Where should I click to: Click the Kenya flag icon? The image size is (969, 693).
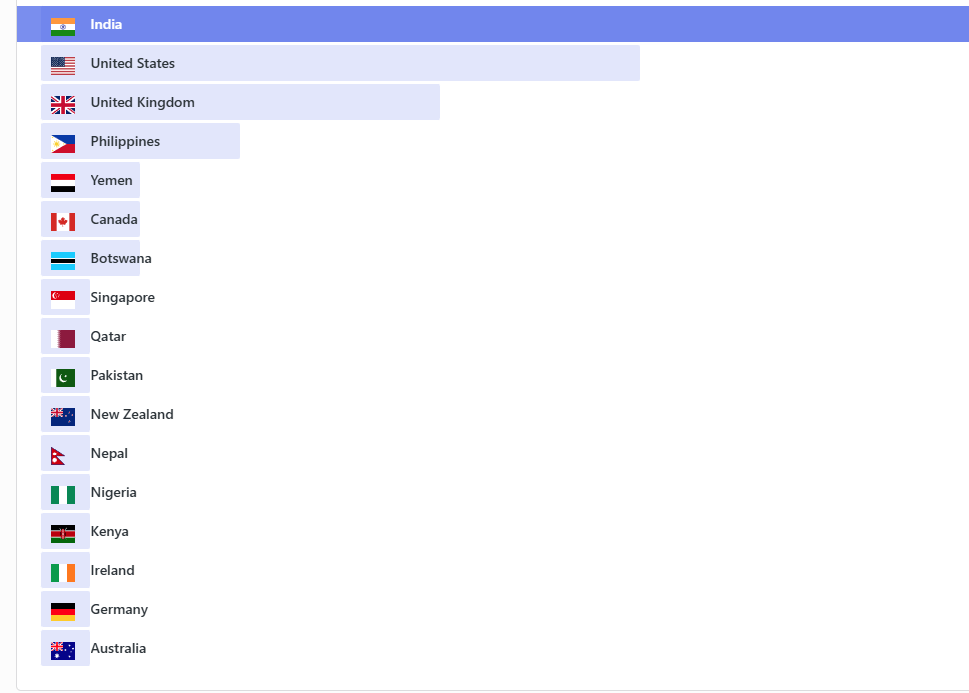63,532
